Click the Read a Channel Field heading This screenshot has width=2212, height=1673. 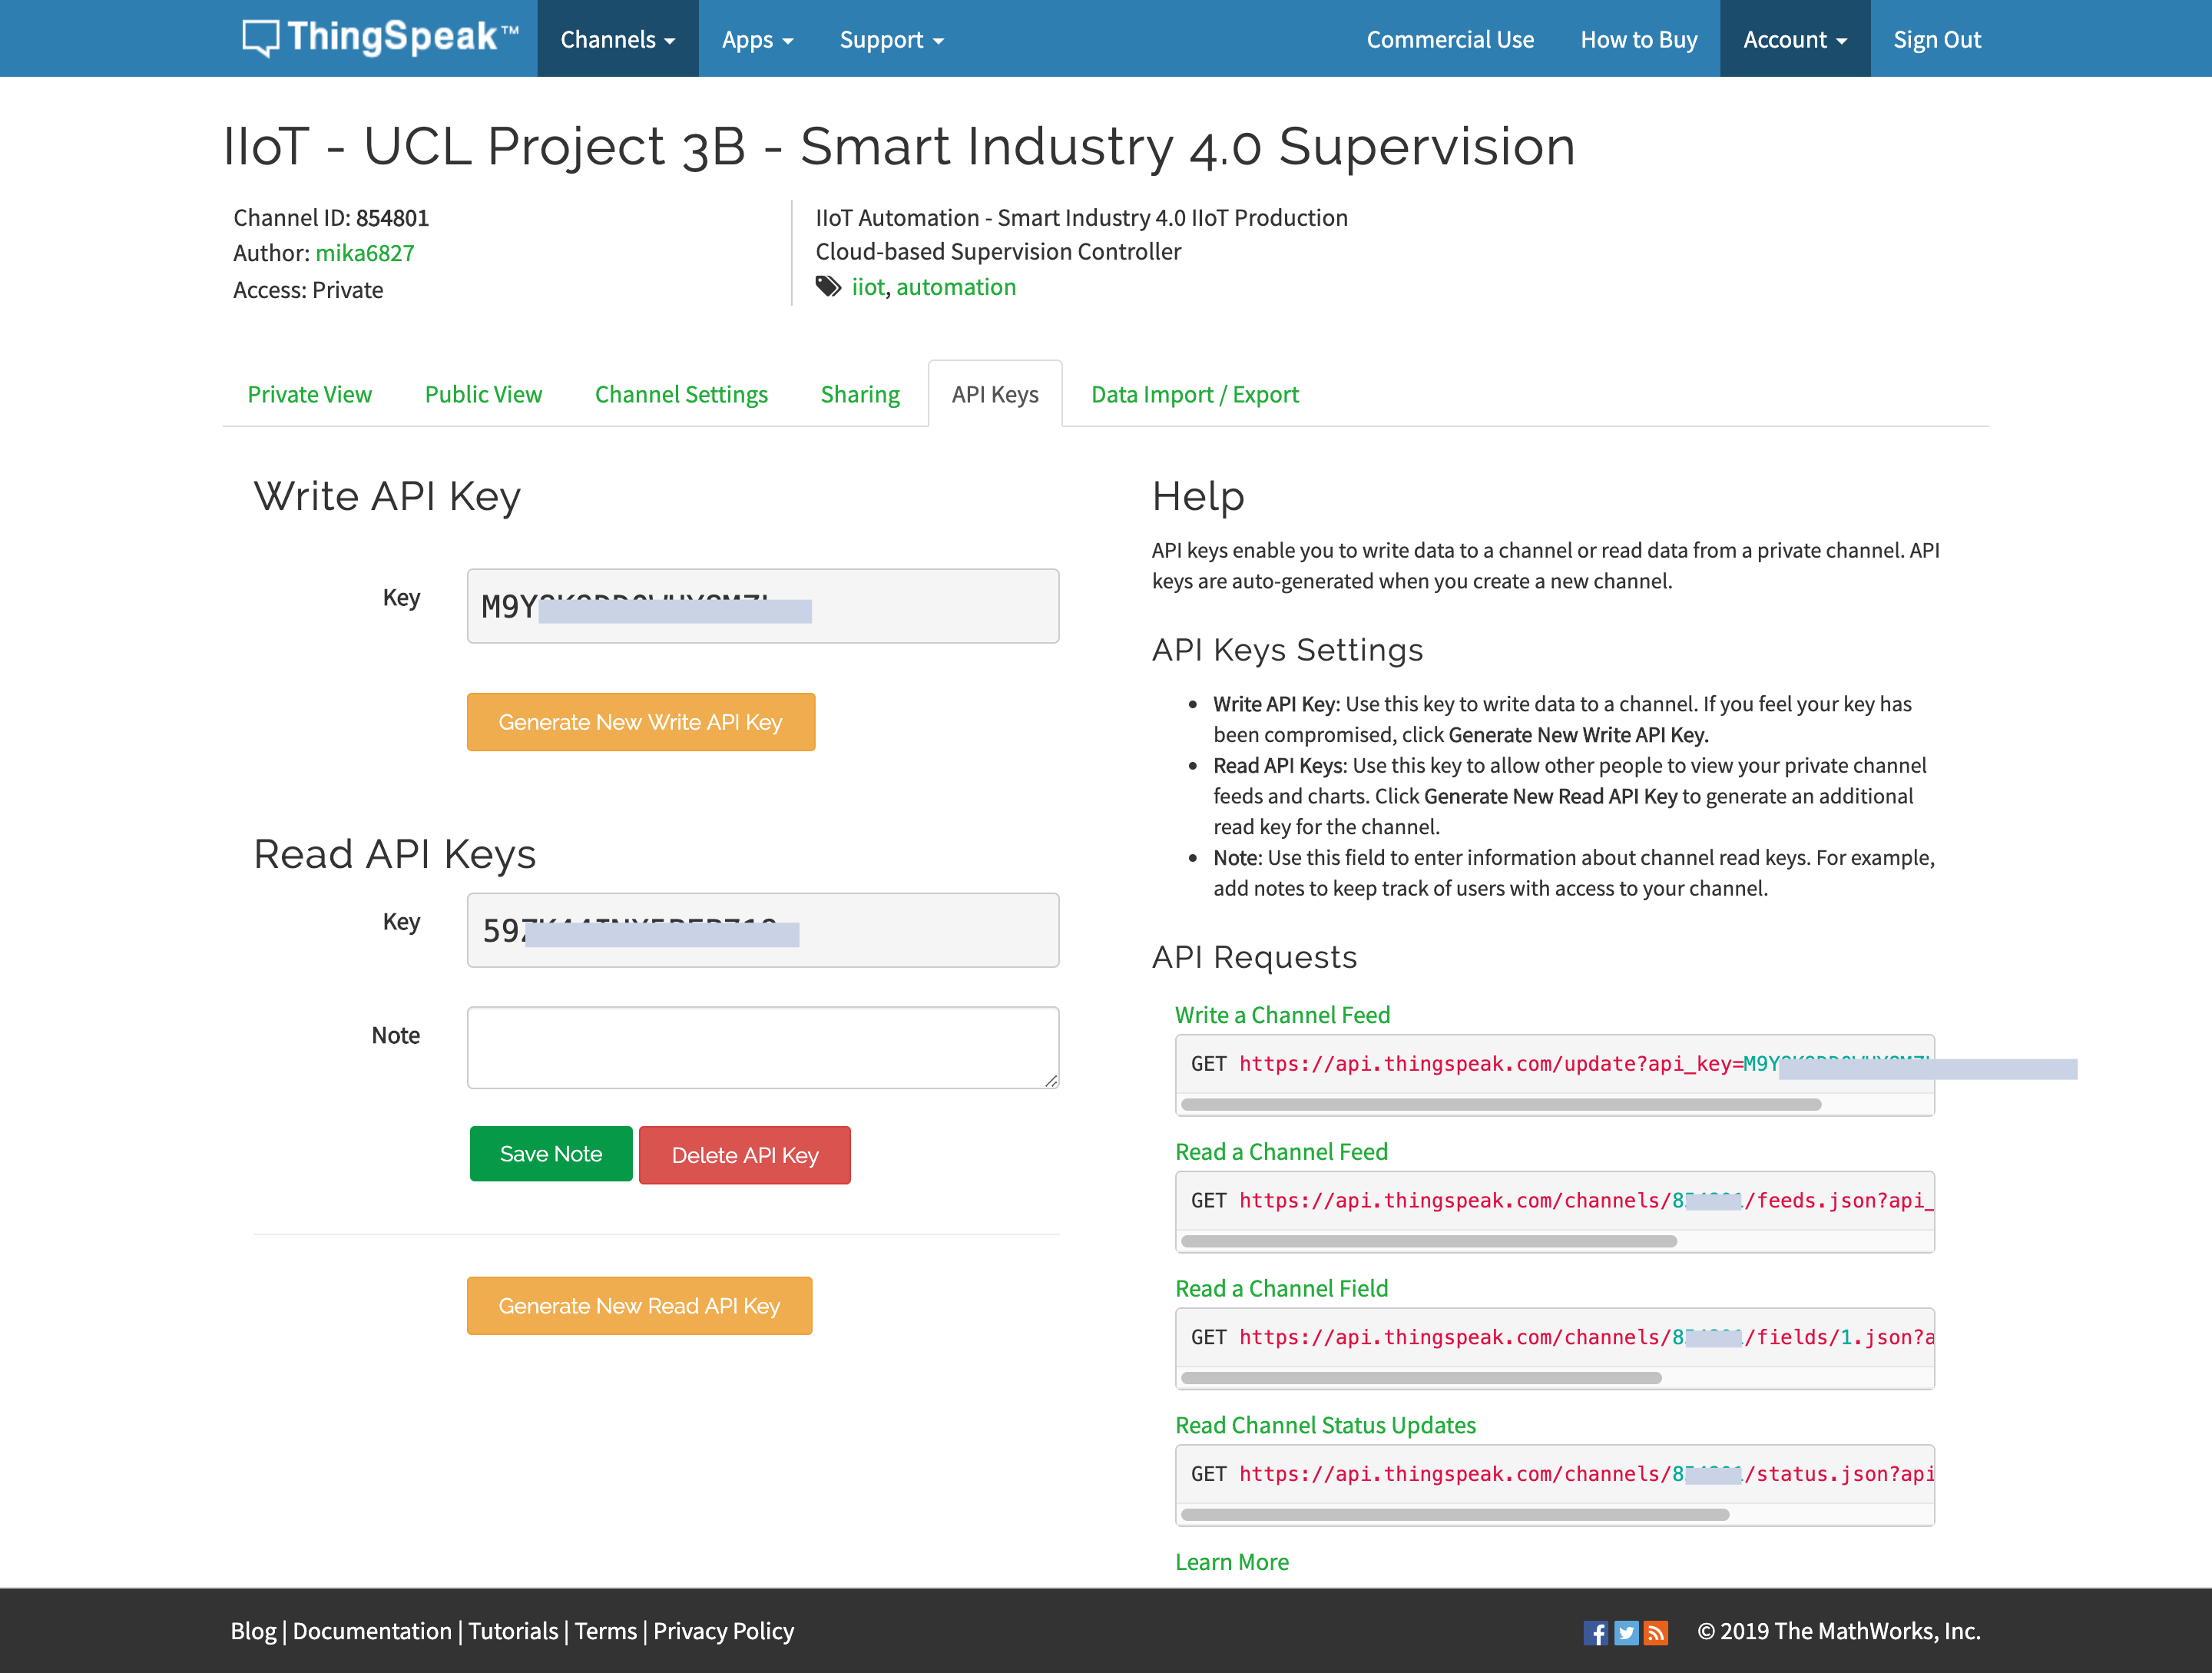(x=1281, y=1289)
